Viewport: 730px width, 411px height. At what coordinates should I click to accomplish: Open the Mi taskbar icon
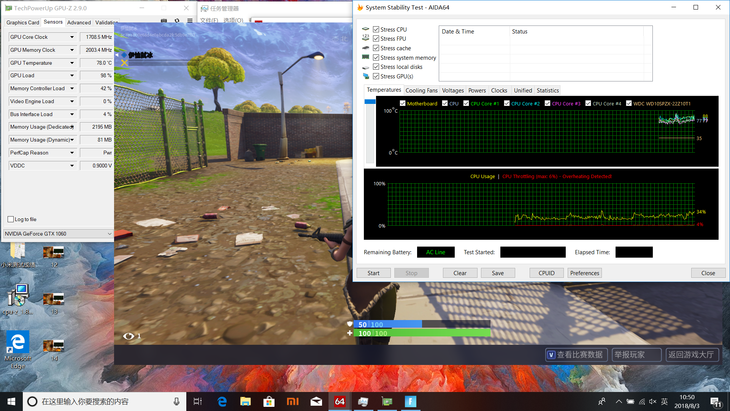[x=292, y=401]
